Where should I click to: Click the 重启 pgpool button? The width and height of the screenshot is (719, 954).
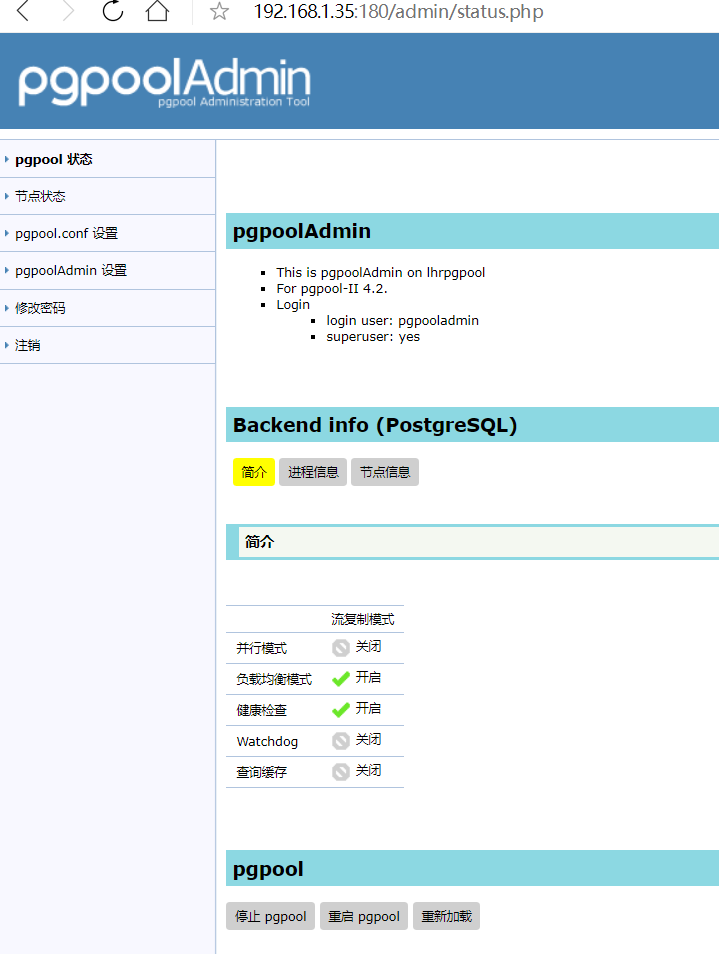click(364, 916)
